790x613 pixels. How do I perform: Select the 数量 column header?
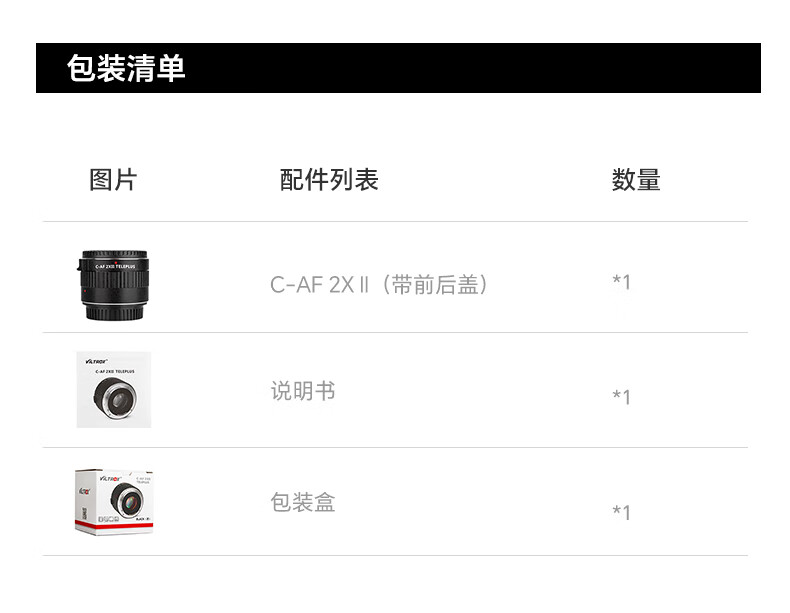click(636, 180)
